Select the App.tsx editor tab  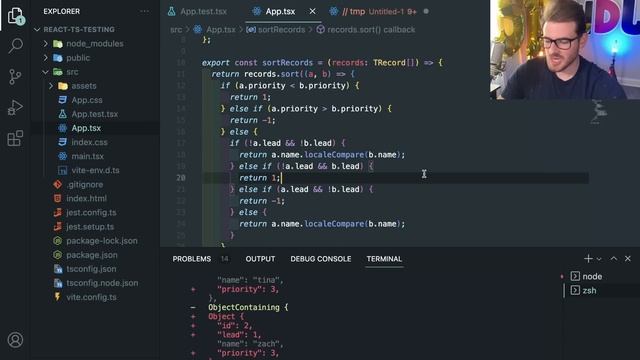[280, 11]
